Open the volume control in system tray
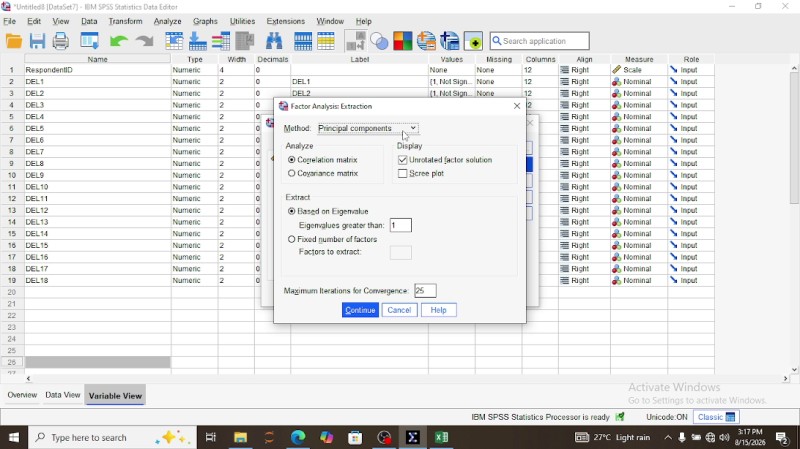The height and width of the screenshot is (449, 800). tap(724, 437)
